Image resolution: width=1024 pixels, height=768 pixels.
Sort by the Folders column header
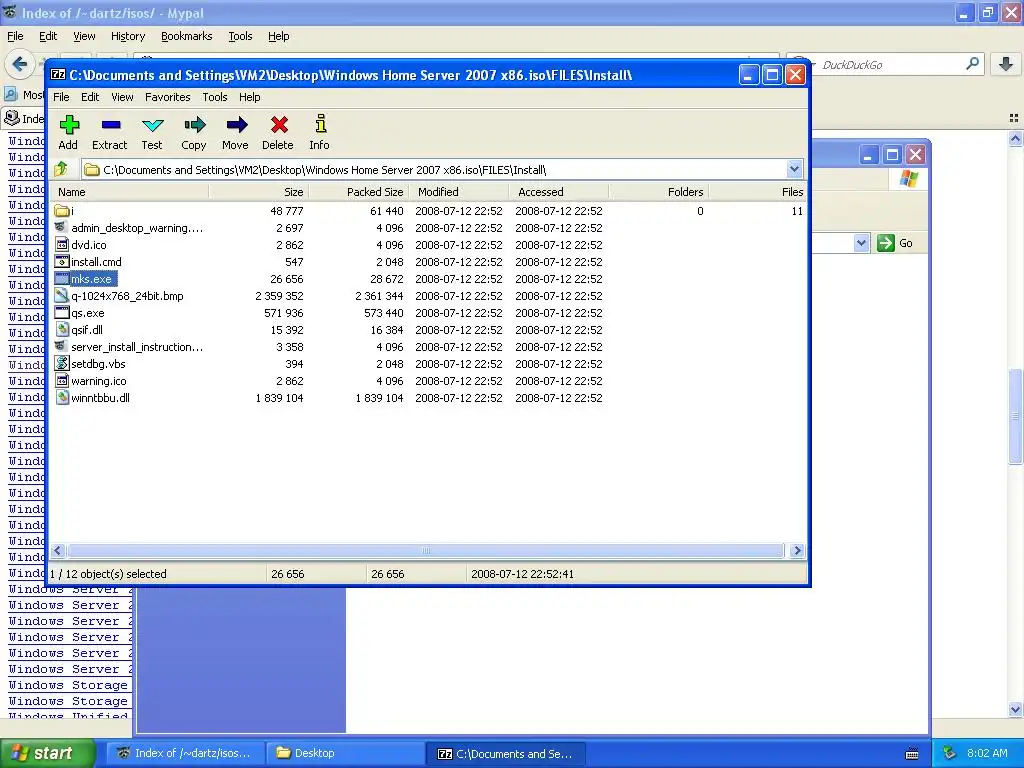tap(658, 192)
